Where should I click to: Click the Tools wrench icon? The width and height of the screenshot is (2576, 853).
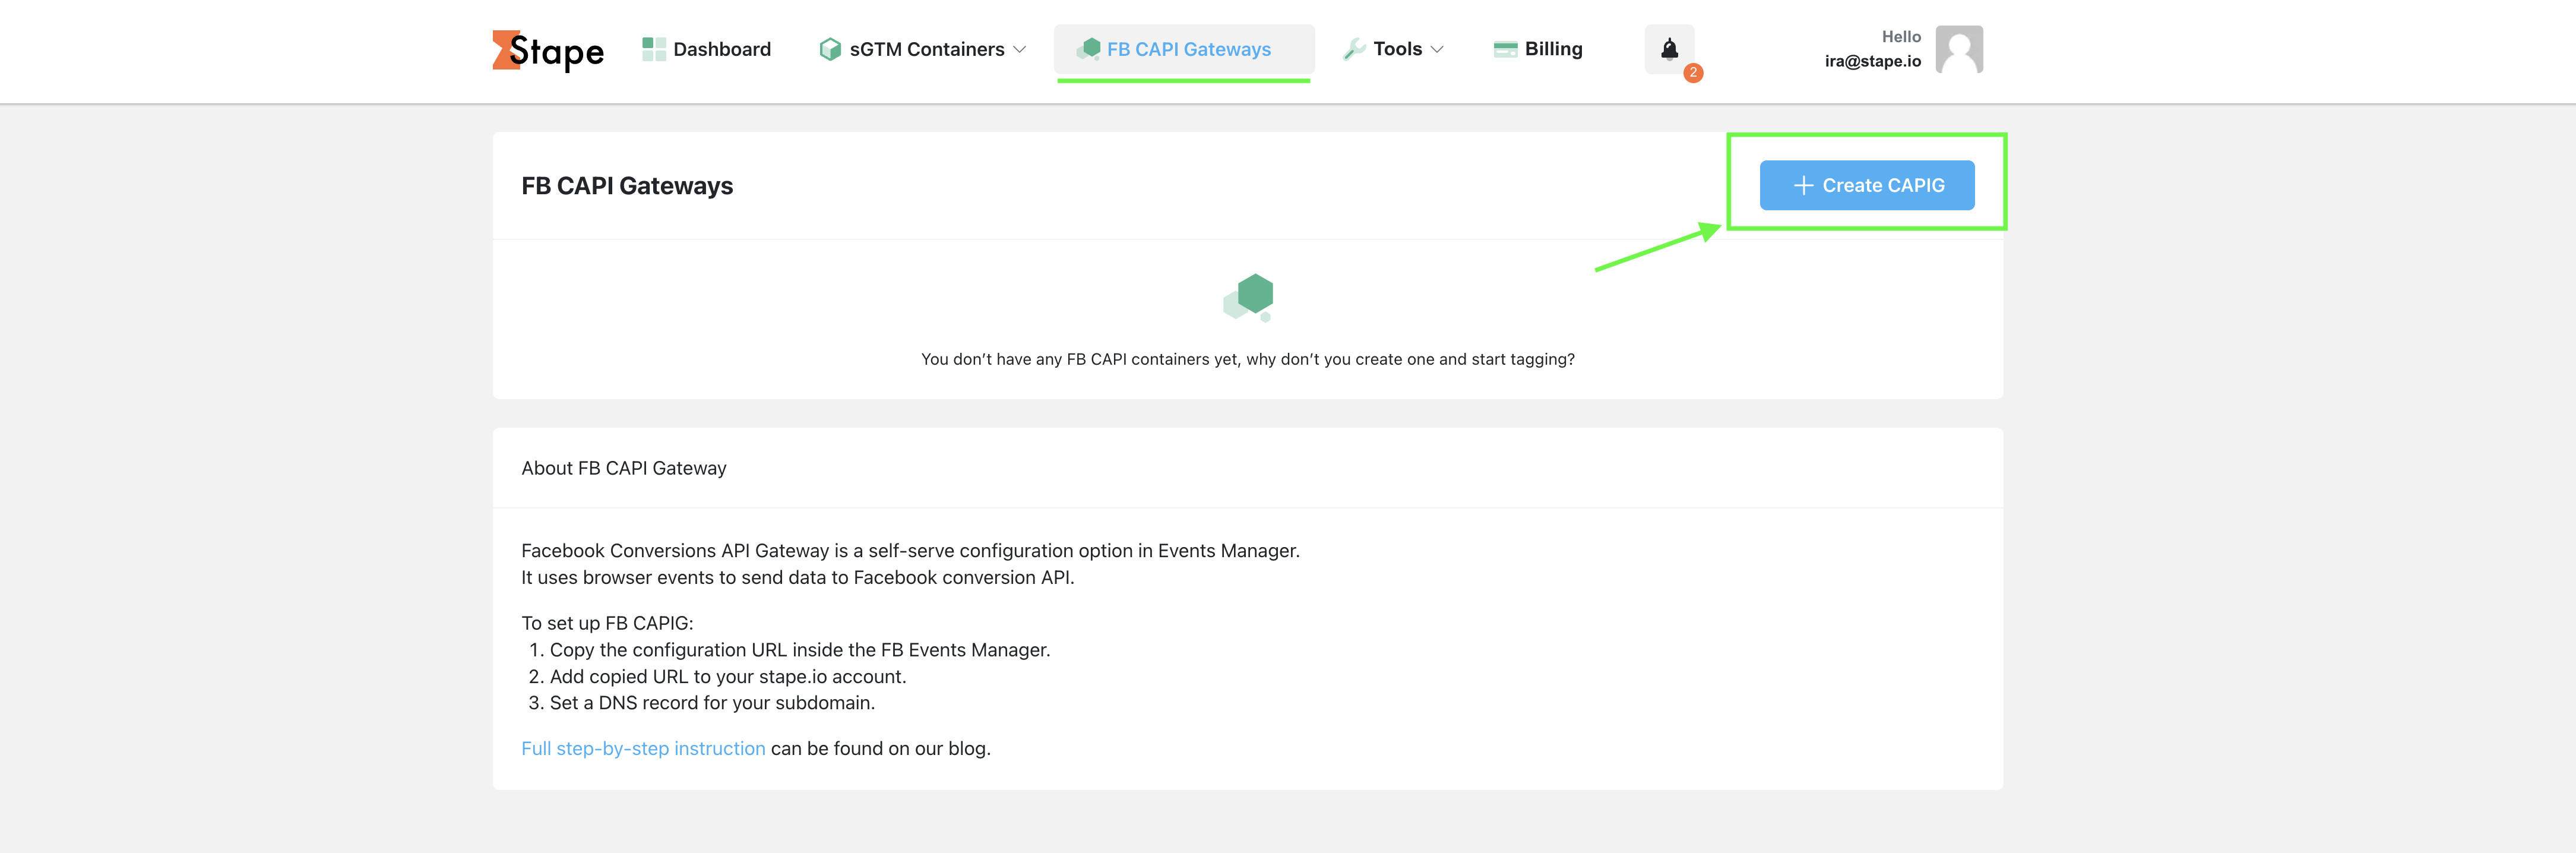pos(1354,49)
